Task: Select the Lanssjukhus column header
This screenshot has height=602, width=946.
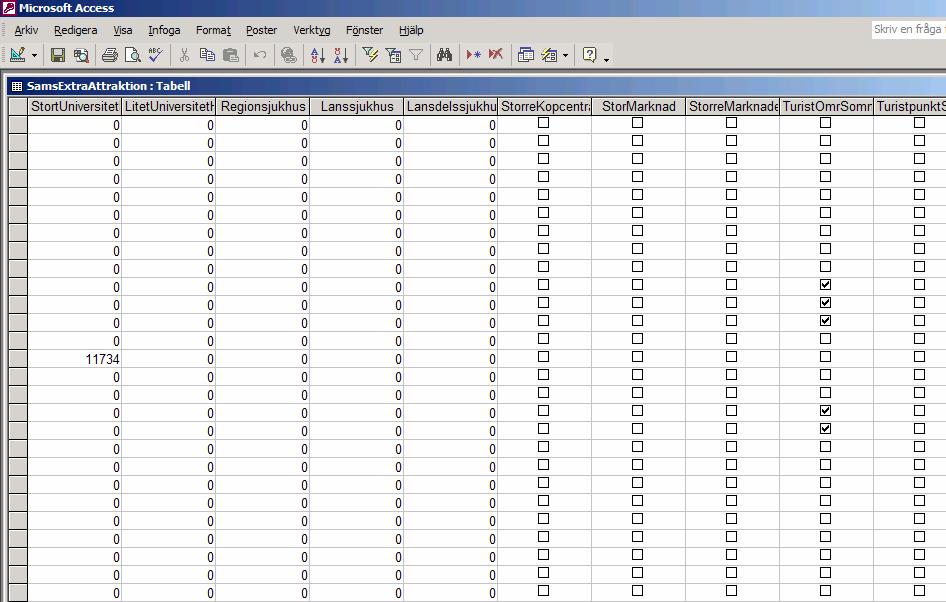Action: pyautogui.click(x=357, y=107)
